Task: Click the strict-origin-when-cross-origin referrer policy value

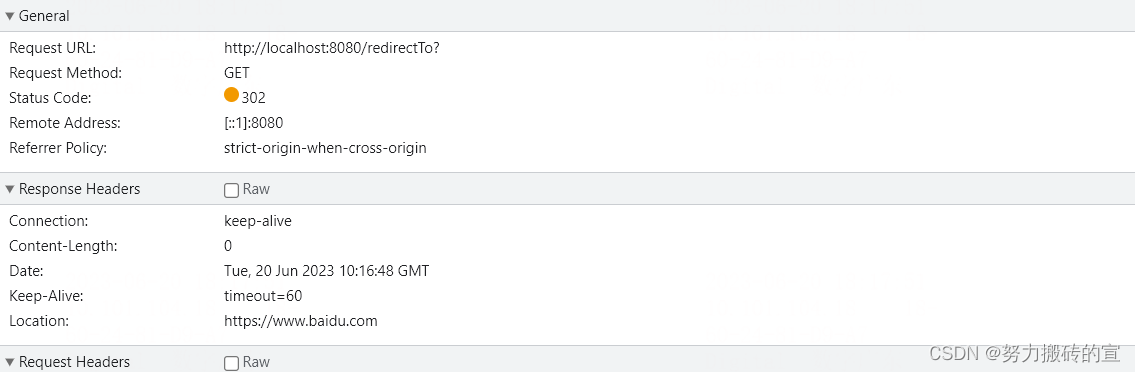Action: [x=326, y=148]
